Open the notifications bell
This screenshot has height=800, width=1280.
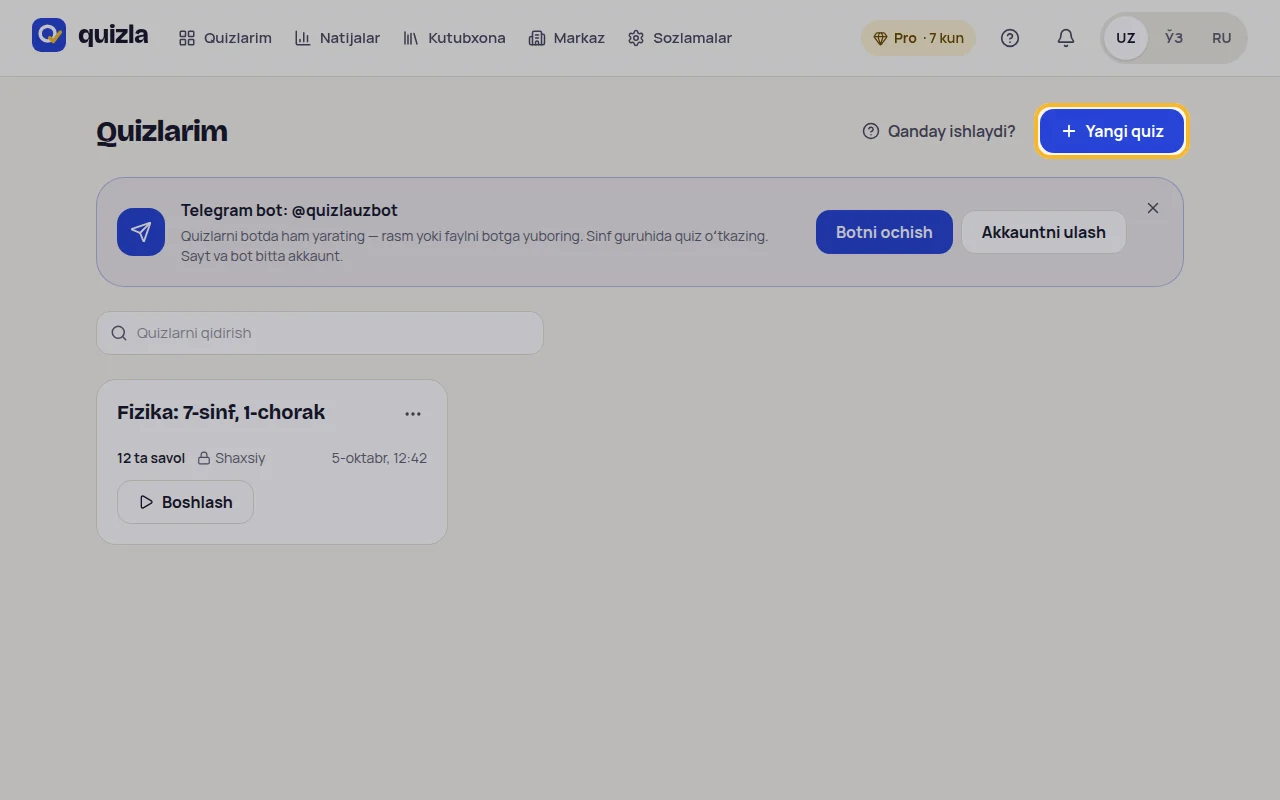click(1066, 38)
